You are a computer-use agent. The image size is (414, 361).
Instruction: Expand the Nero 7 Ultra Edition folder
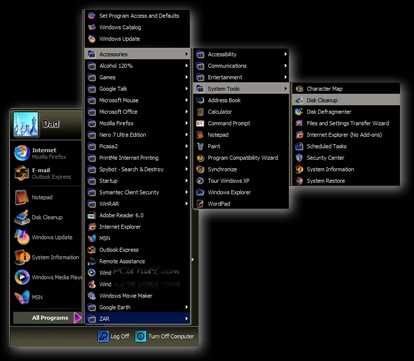(138, 135)
